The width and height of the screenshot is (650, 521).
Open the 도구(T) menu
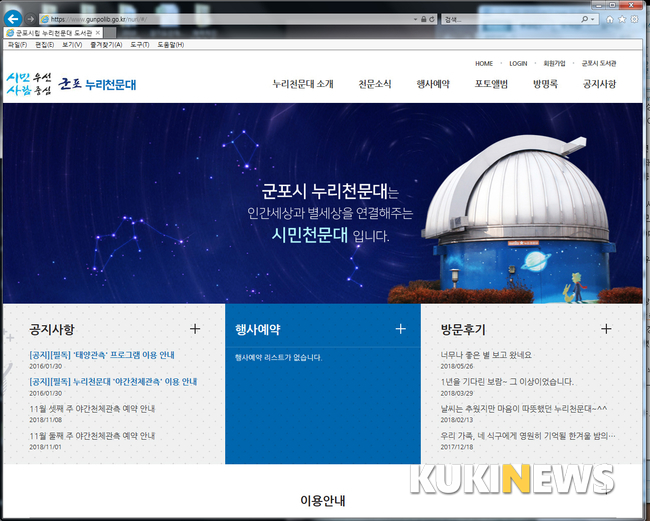pyautogui.click(x=140, y=45)
